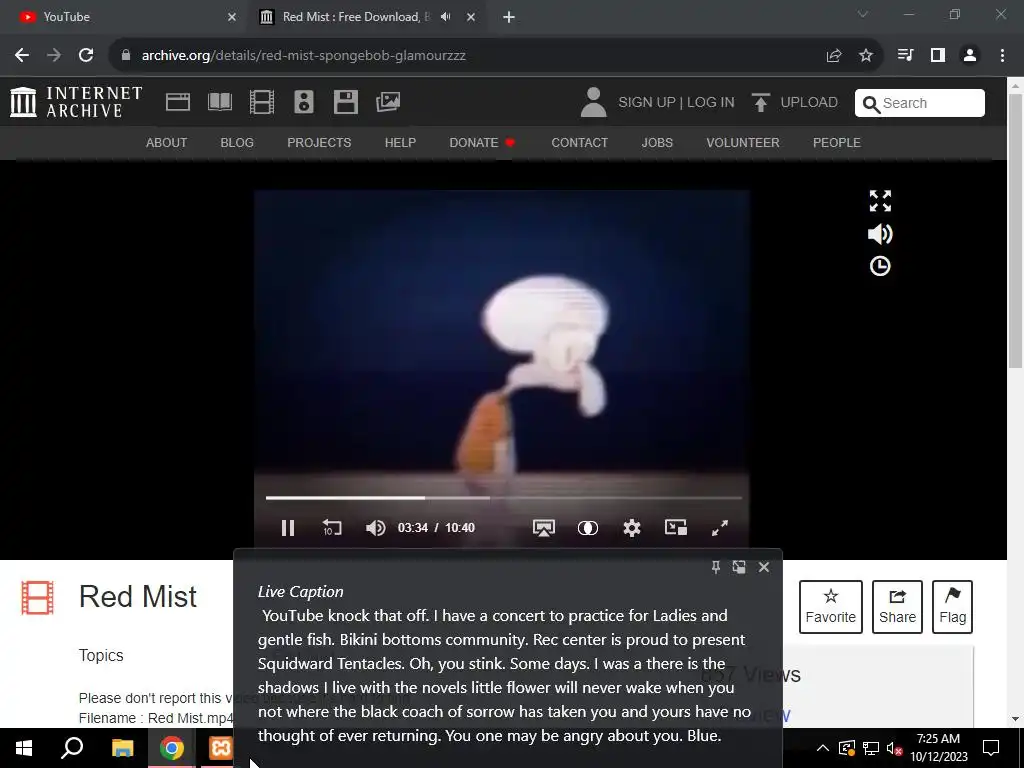Open the Software floppy-disk icon
The image size is (1024, 768).
[345, 103]
